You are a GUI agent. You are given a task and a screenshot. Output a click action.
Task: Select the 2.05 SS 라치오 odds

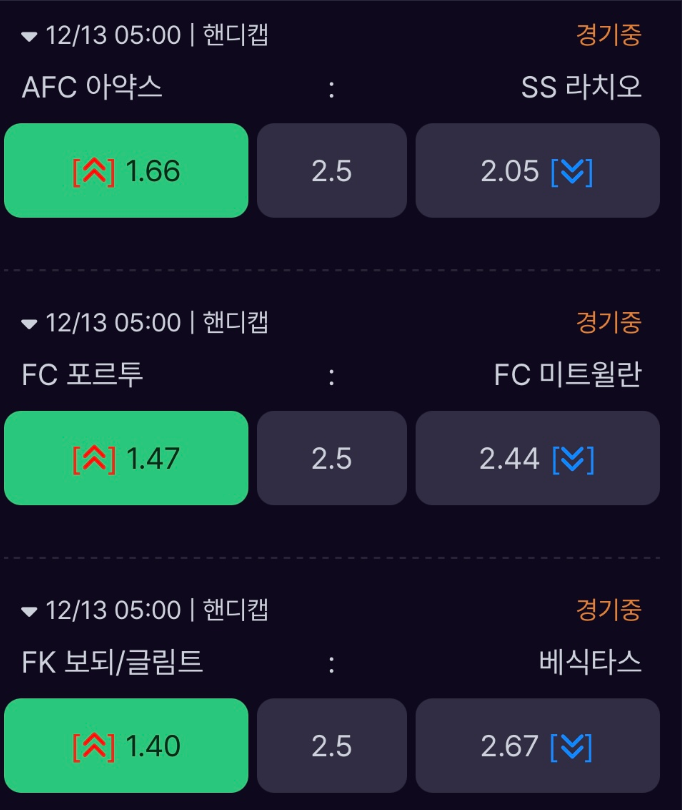[537, 170]
